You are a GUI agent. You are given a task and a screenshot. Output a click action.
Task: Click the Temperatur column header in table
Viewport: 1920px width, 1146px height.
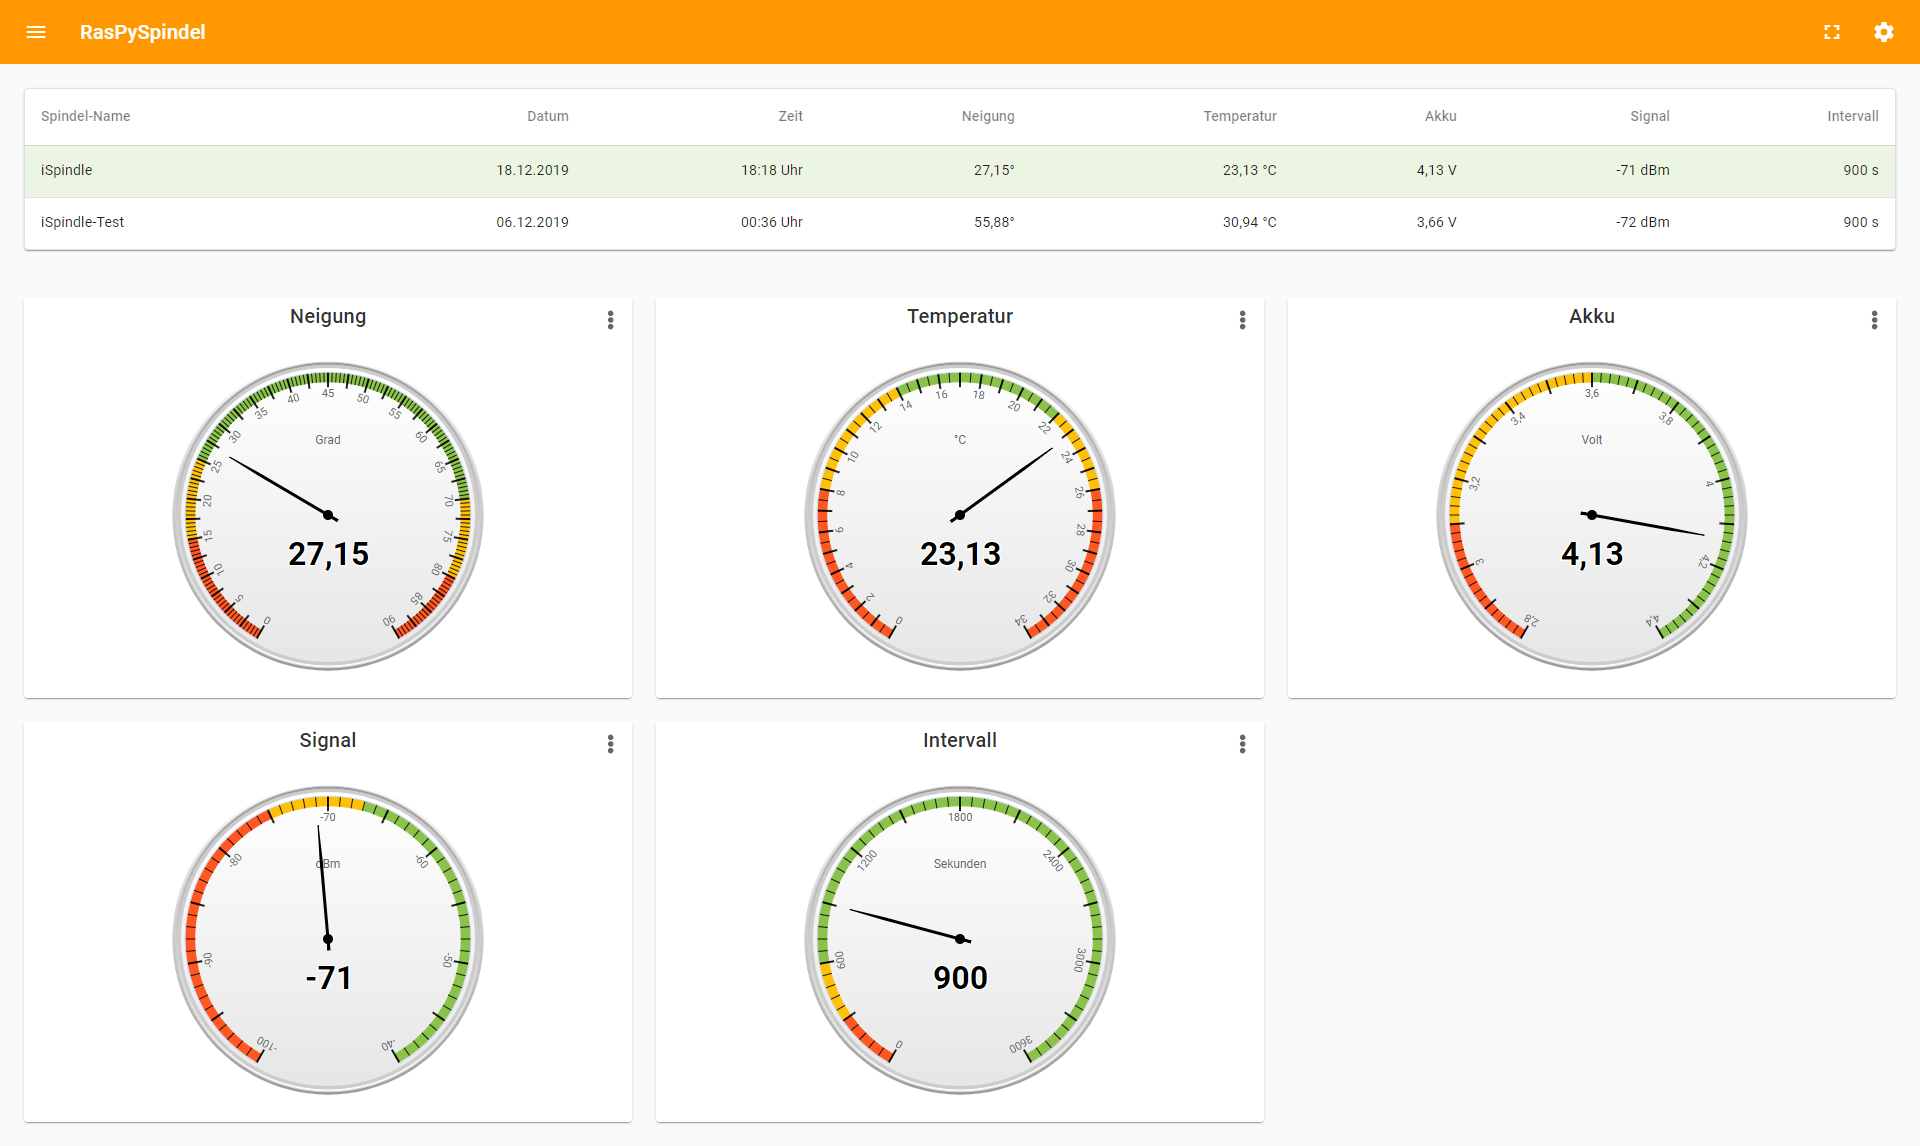1239,116
